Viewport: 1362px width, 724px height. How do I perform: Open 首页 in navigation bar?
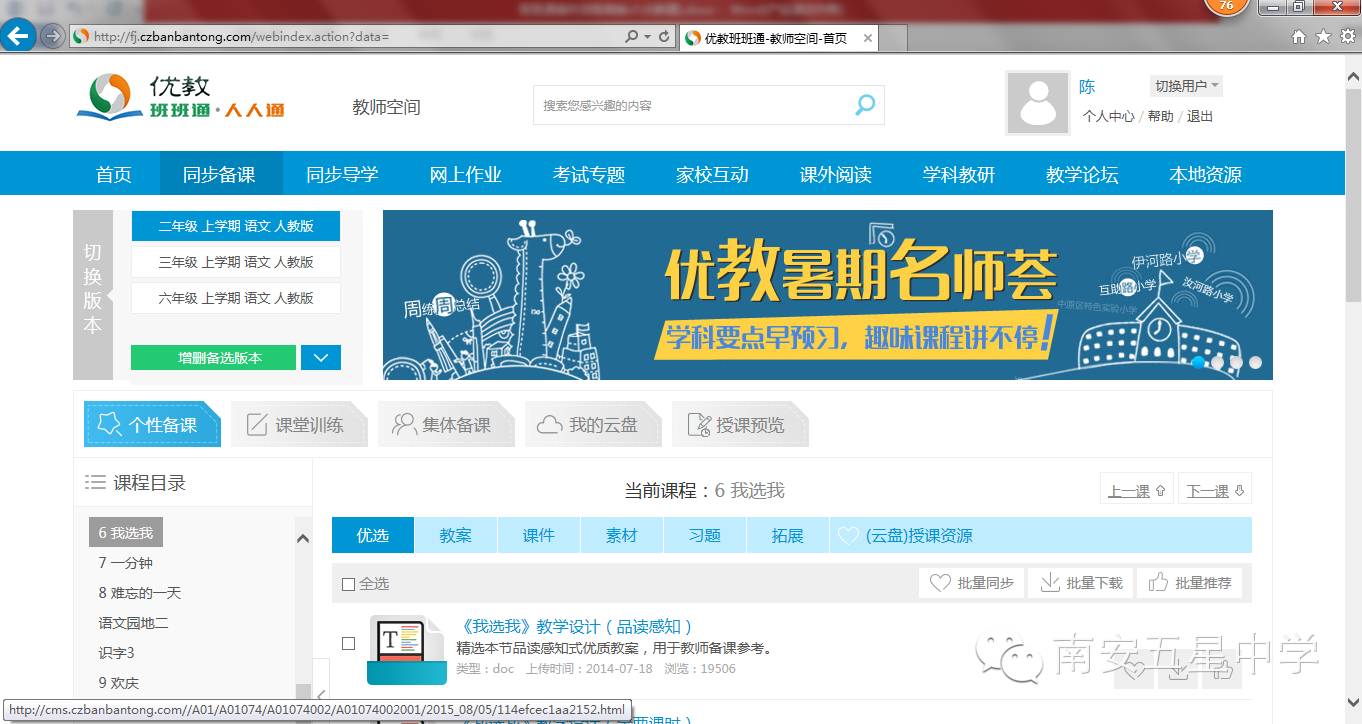click(x=113, y=174)
